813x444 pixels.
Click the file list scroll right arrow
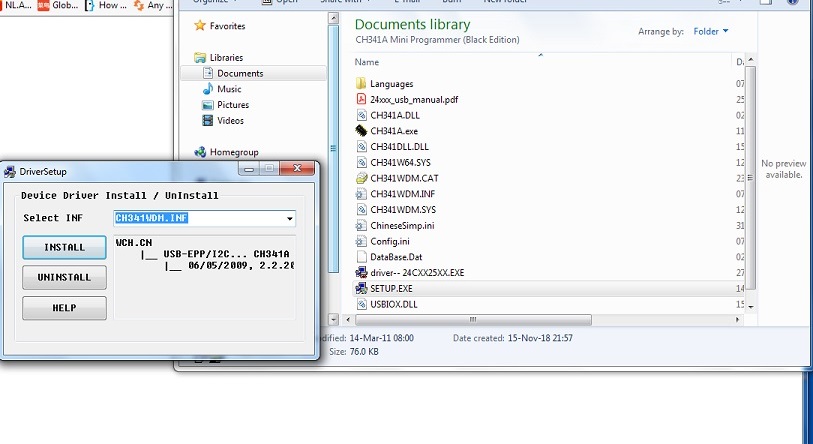tap(737, 320)
